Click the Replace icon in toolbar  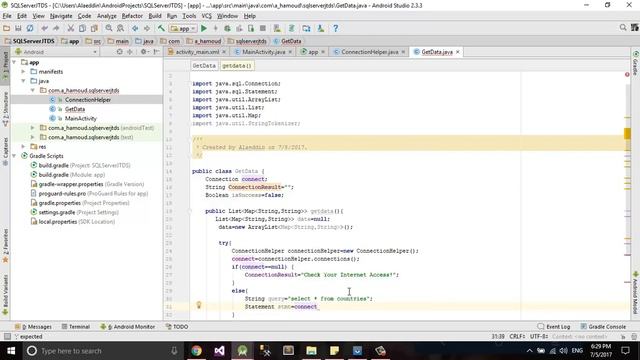coord(120,28)
